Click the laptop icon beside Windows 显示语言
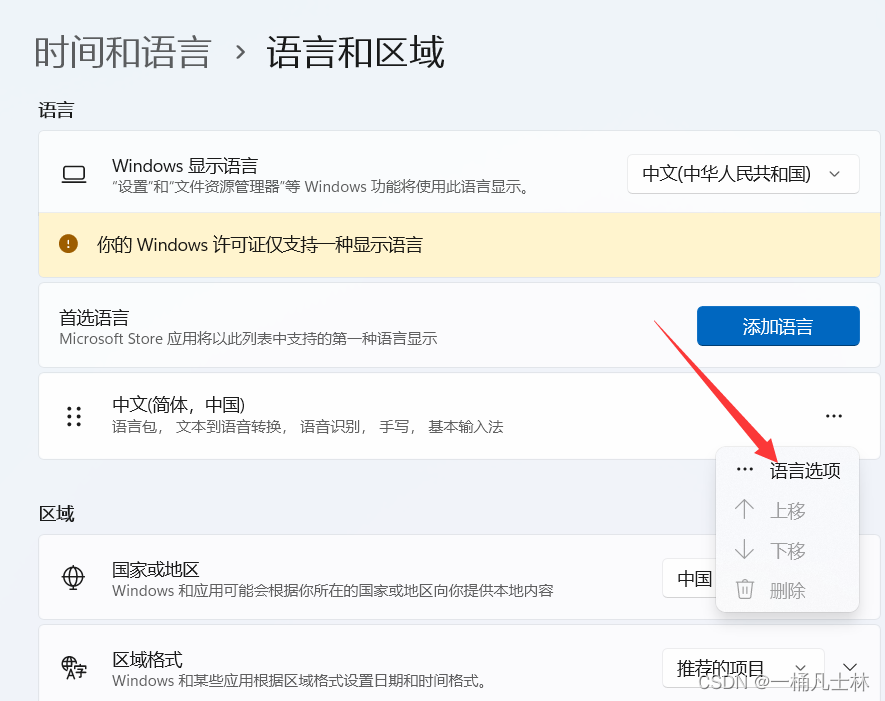 tap(74, 174)
